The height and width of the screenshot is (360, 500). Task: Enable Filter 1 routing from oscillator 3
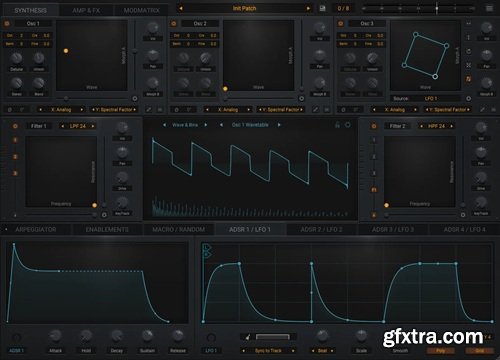15,173
